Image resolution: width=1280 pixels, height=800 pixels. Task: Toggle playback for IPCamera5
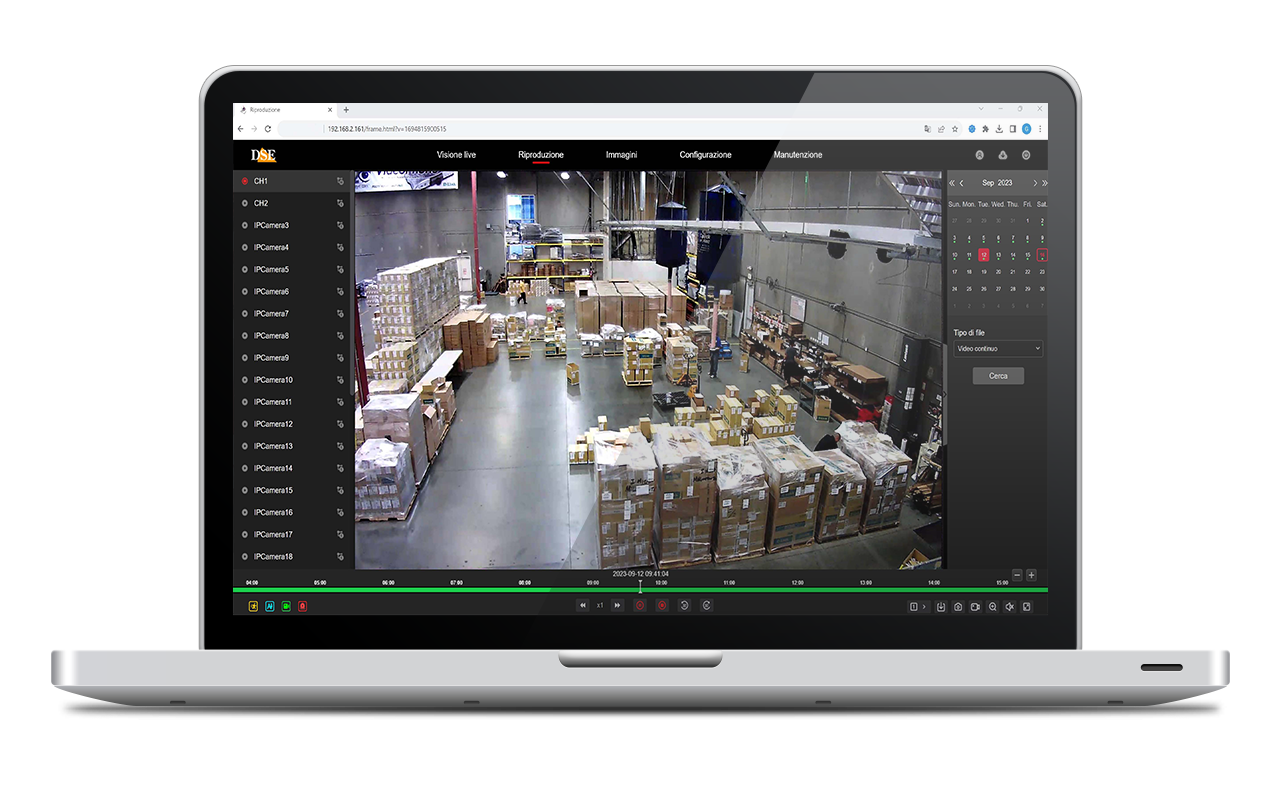(243, 269)
